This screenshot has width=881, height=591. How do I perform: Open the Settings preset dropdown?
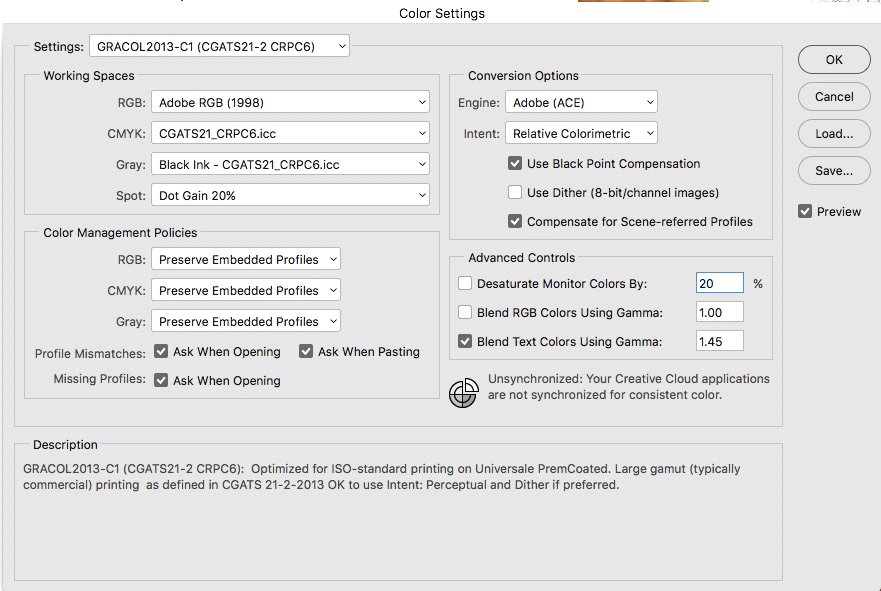pyautogui.click(x=218, y=45)
